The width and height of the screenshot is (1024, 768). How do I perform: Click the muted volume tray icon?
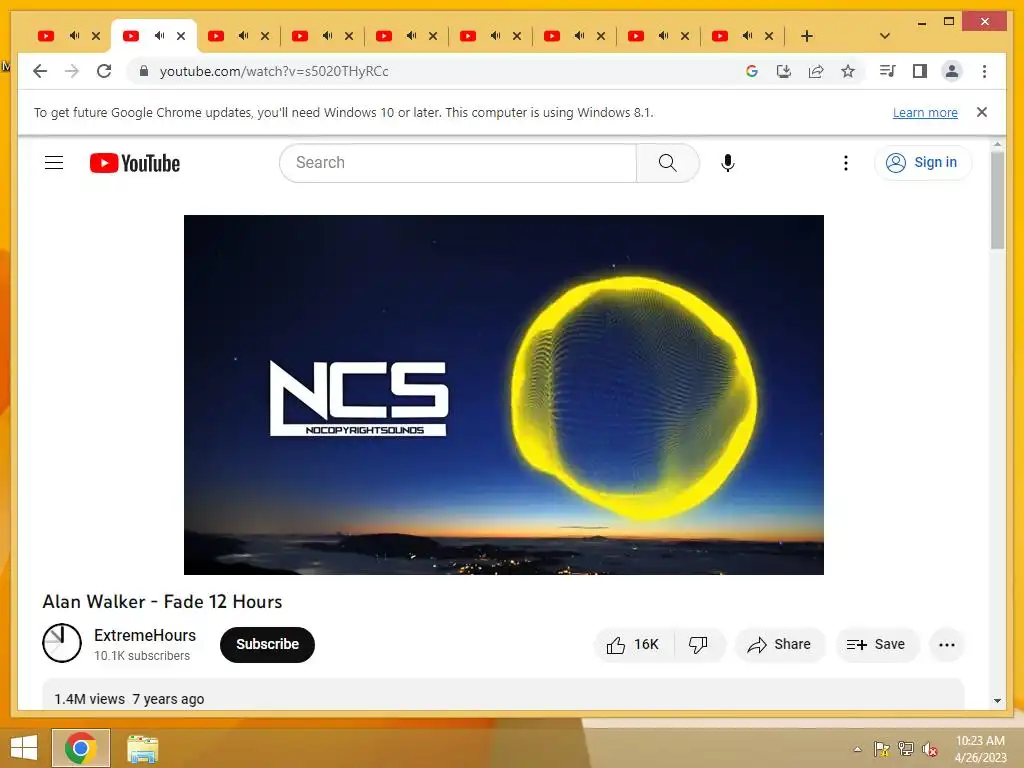929,750
